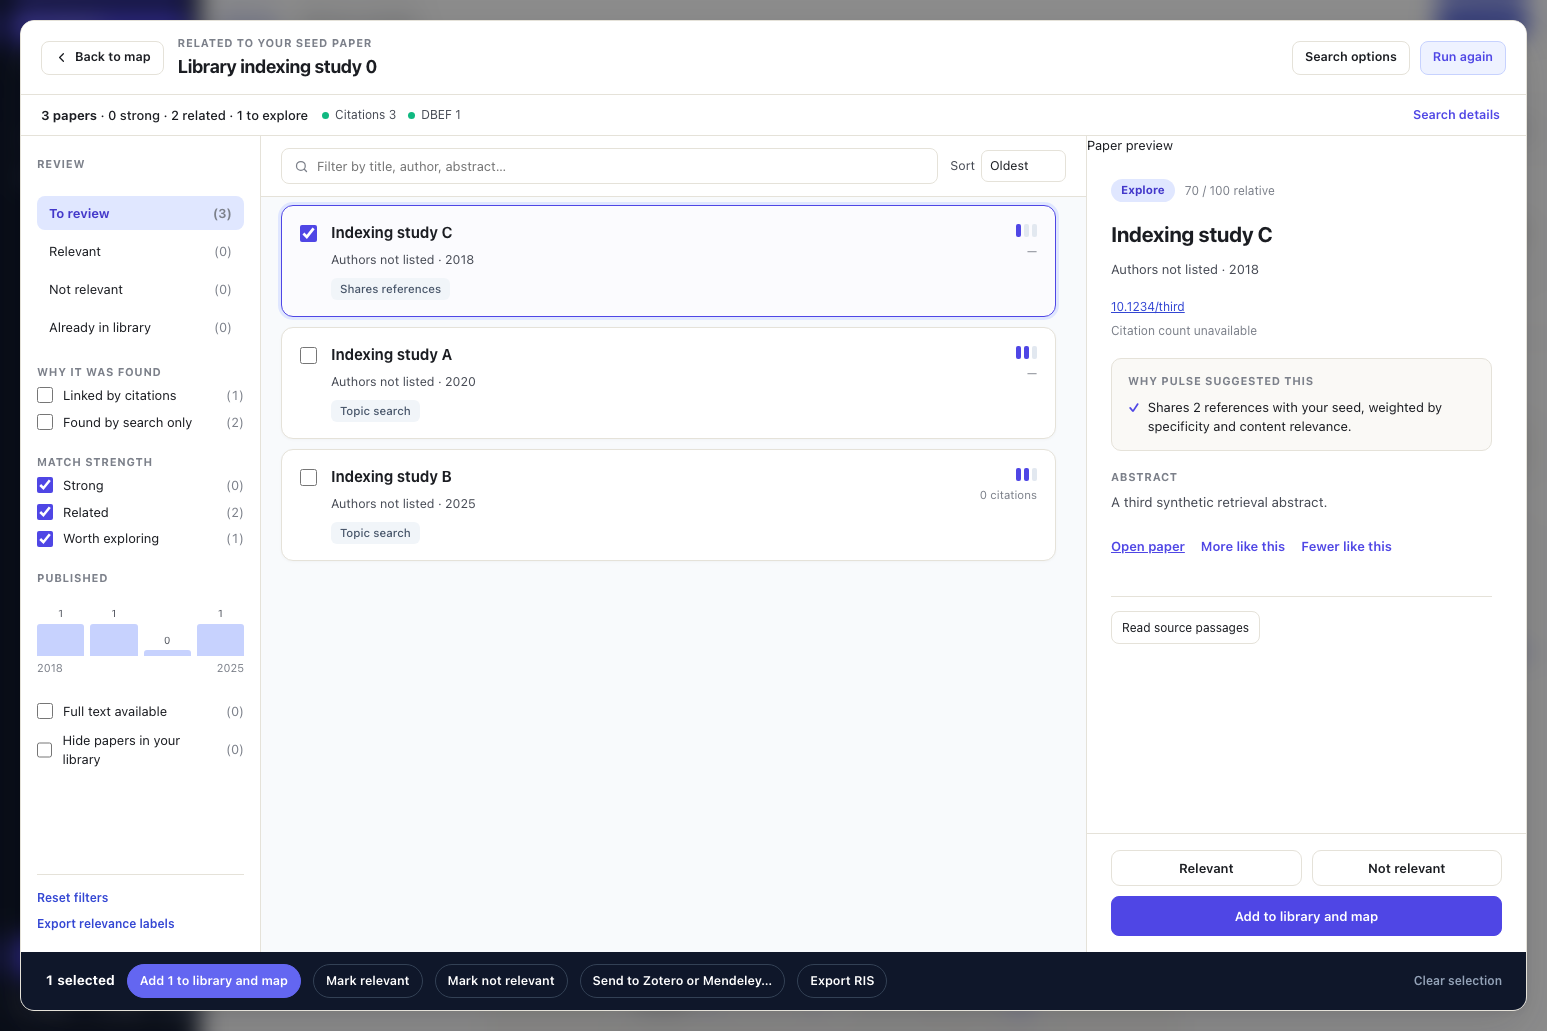Open the Search details link
The height and width of the screenshot is (1031, 1547).
pos(1456,115)
